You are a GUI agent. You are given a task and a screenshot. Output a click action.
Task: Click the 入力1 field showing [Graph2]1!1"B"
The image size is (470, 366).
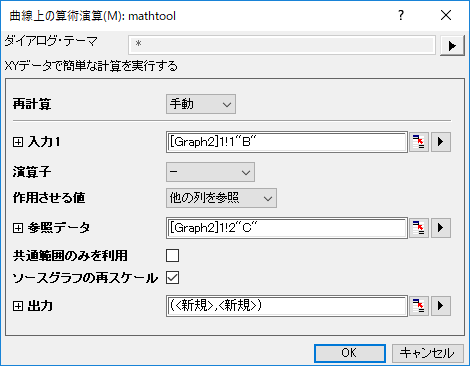point(287,142)
